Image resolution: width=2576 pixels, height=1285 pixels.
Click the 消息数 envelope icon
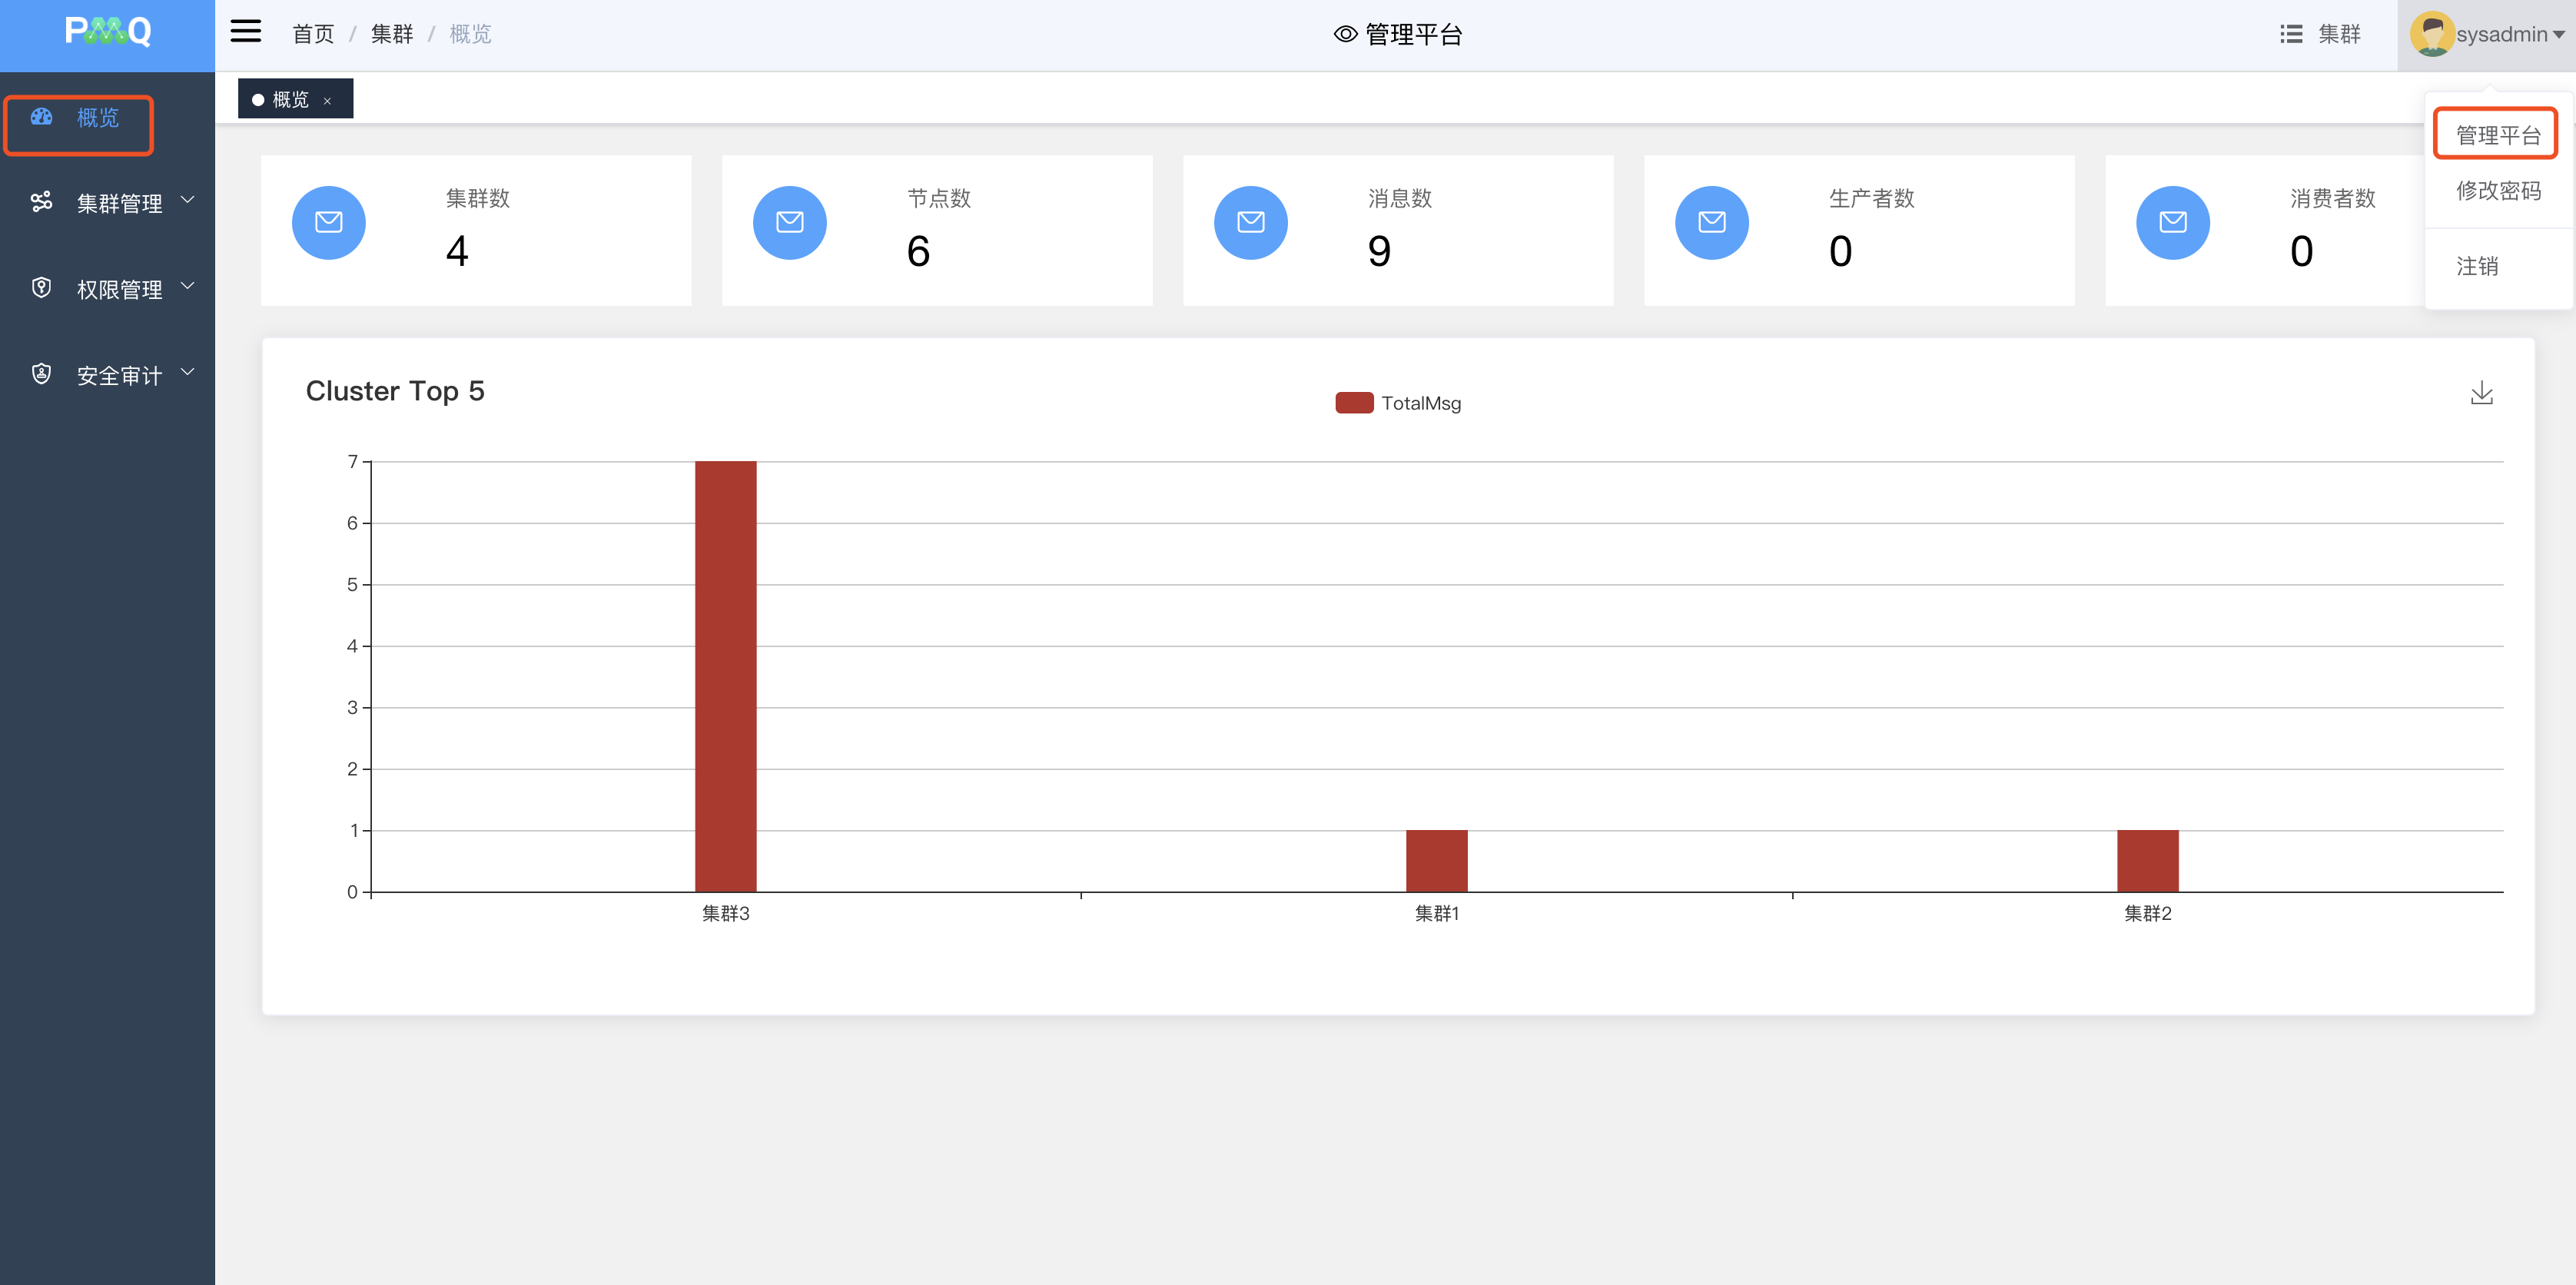click(x=1250, y=222)
